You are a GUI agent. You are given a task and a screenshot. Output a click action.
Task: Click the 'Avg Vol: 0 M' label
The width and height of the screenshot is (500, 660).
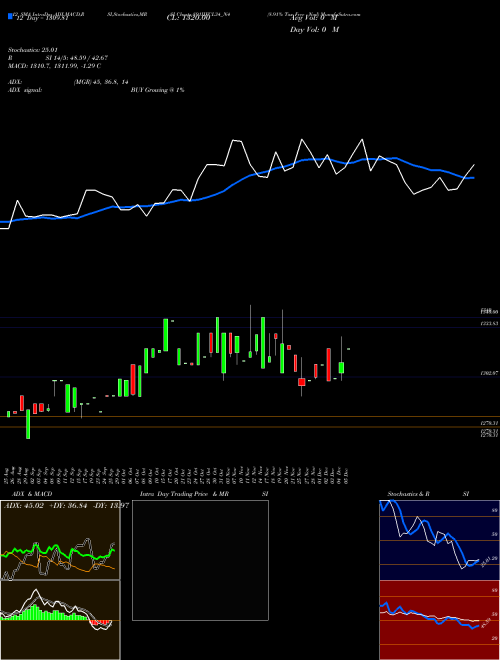click(x=313, y=18)
